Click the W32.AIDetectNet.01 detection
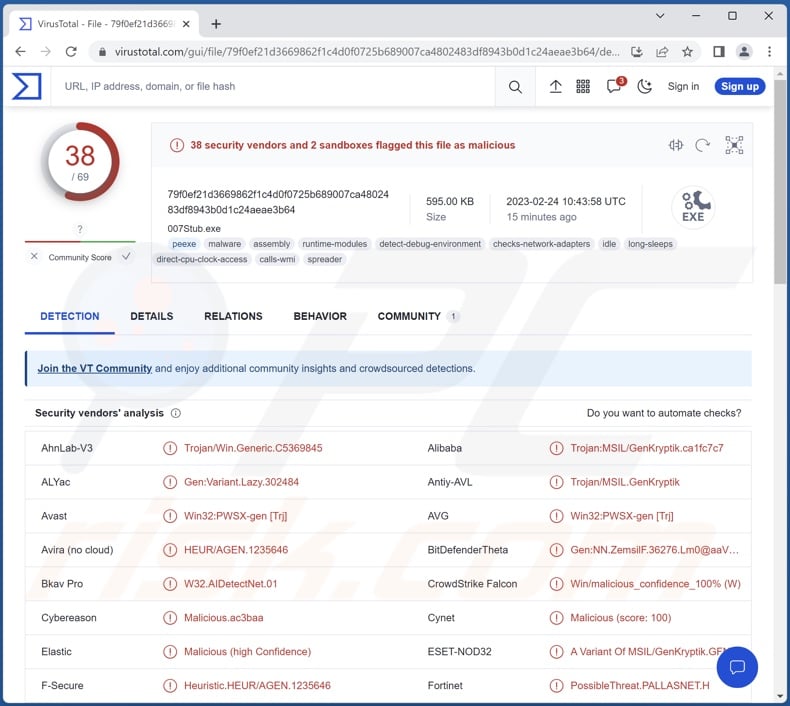790x706 pixels. [230, 584]
